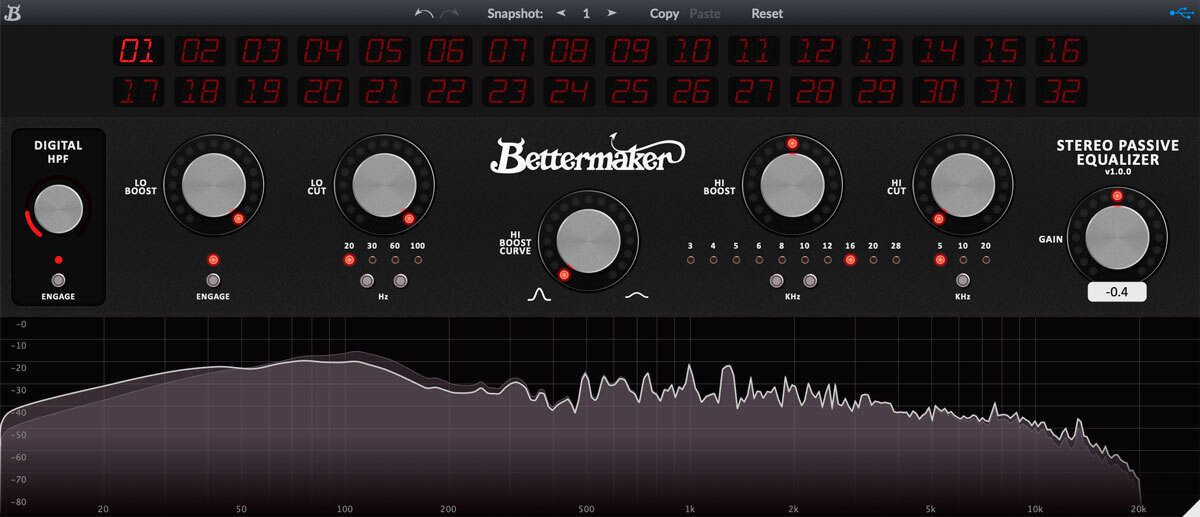Toggle the Digital HPF Engage button

(58, 279)
